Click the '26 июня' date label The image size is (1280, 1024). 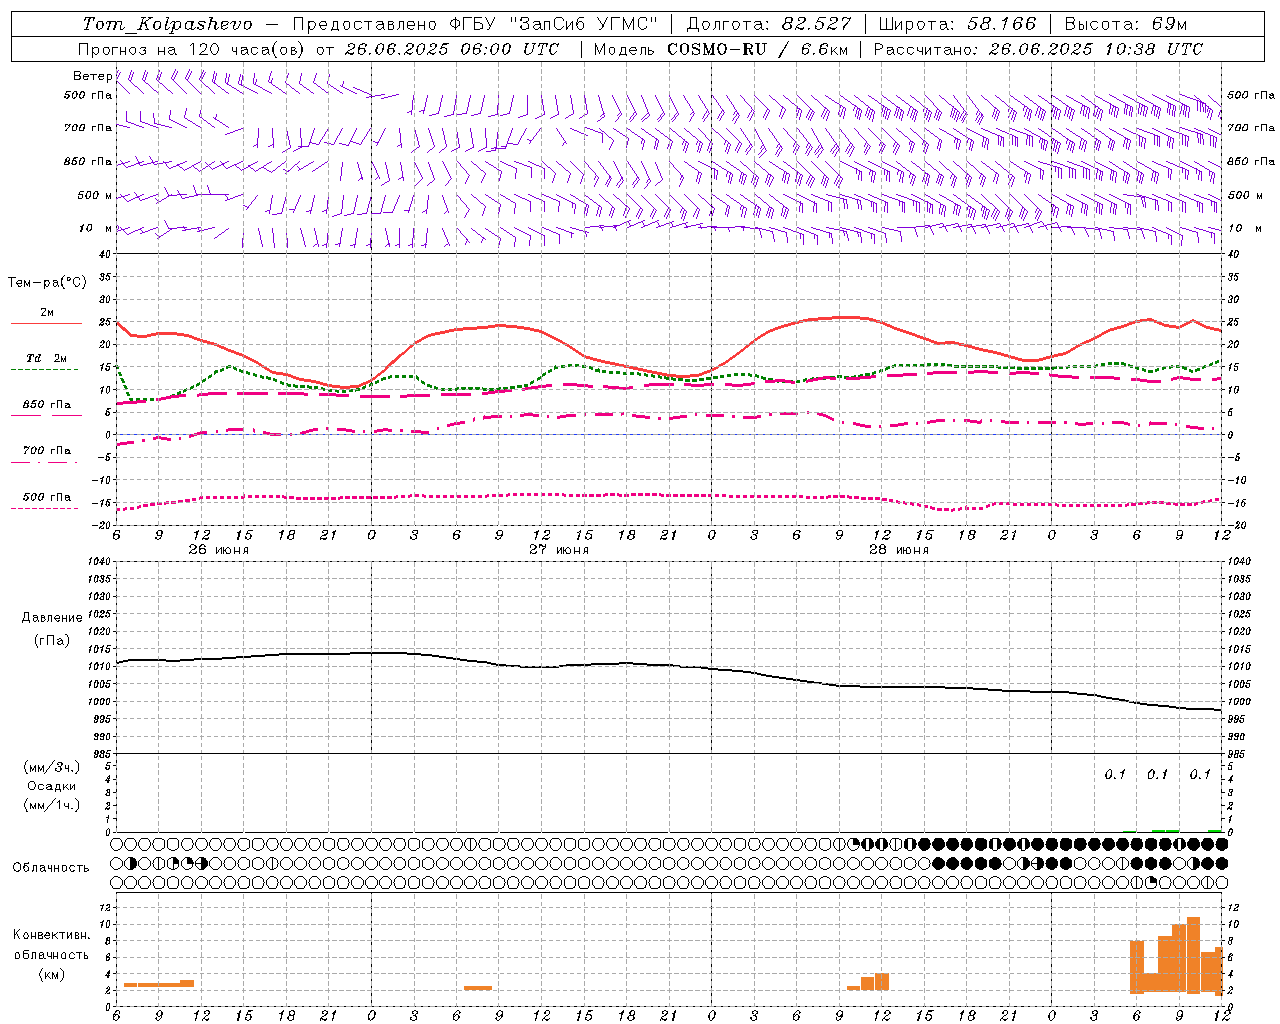[x=219, y=549]
